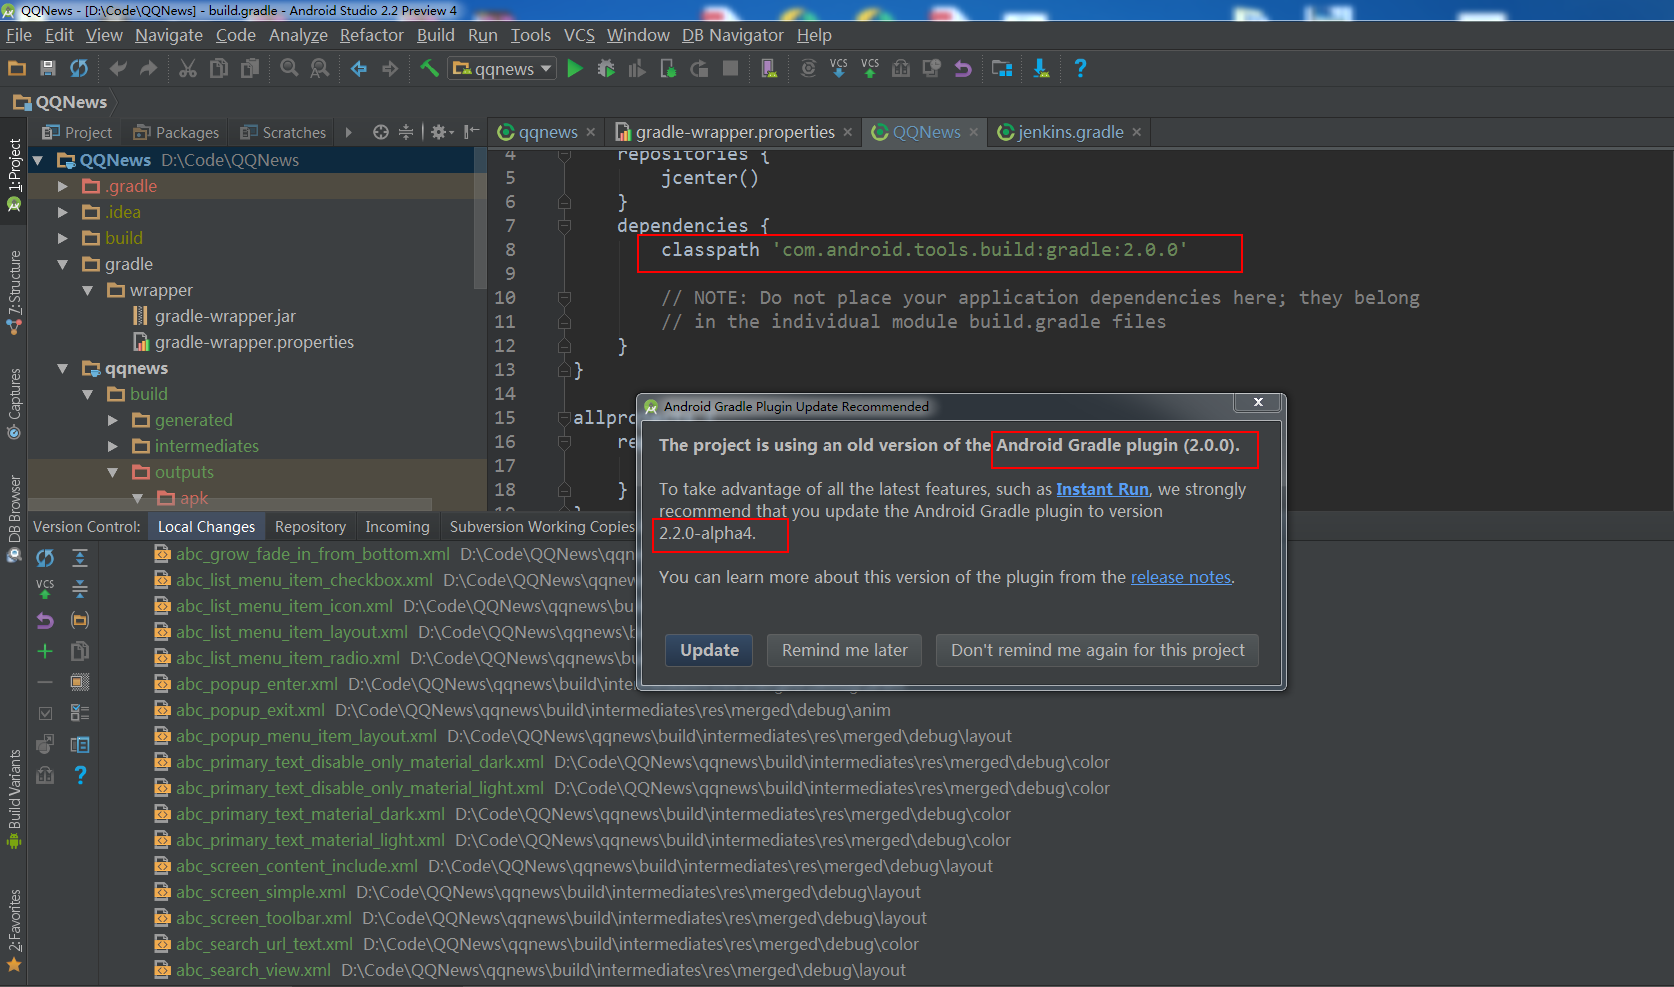Image resolution: width=1674 pixels, height=987 pixels.
Task: Click the purple Revert icon in Version Control
Action: (x=45, y=620)
